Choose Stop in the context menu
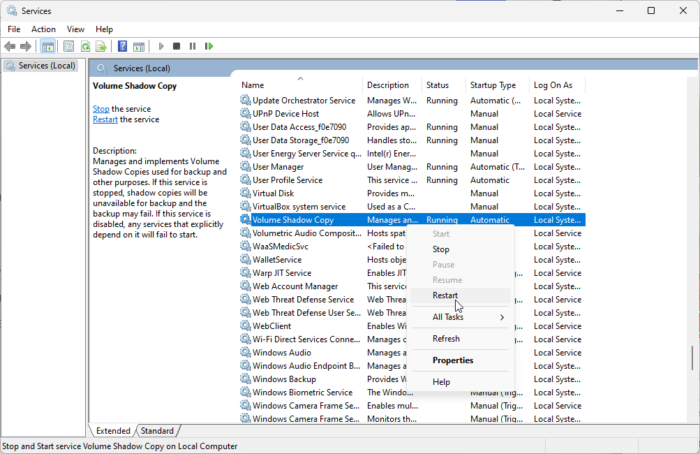The image size is (700, 454). pyautogui.click(x=440, y=249)
